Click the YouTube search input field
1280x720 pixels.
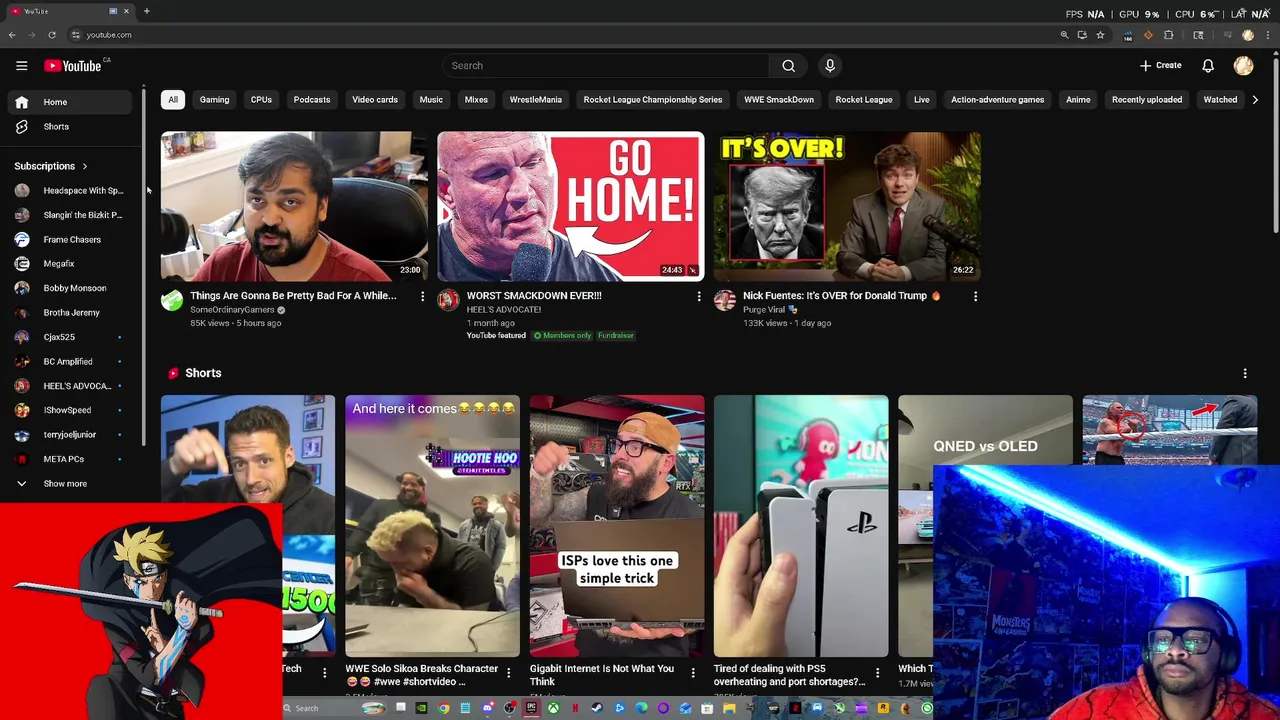click(x=606, y=65)
